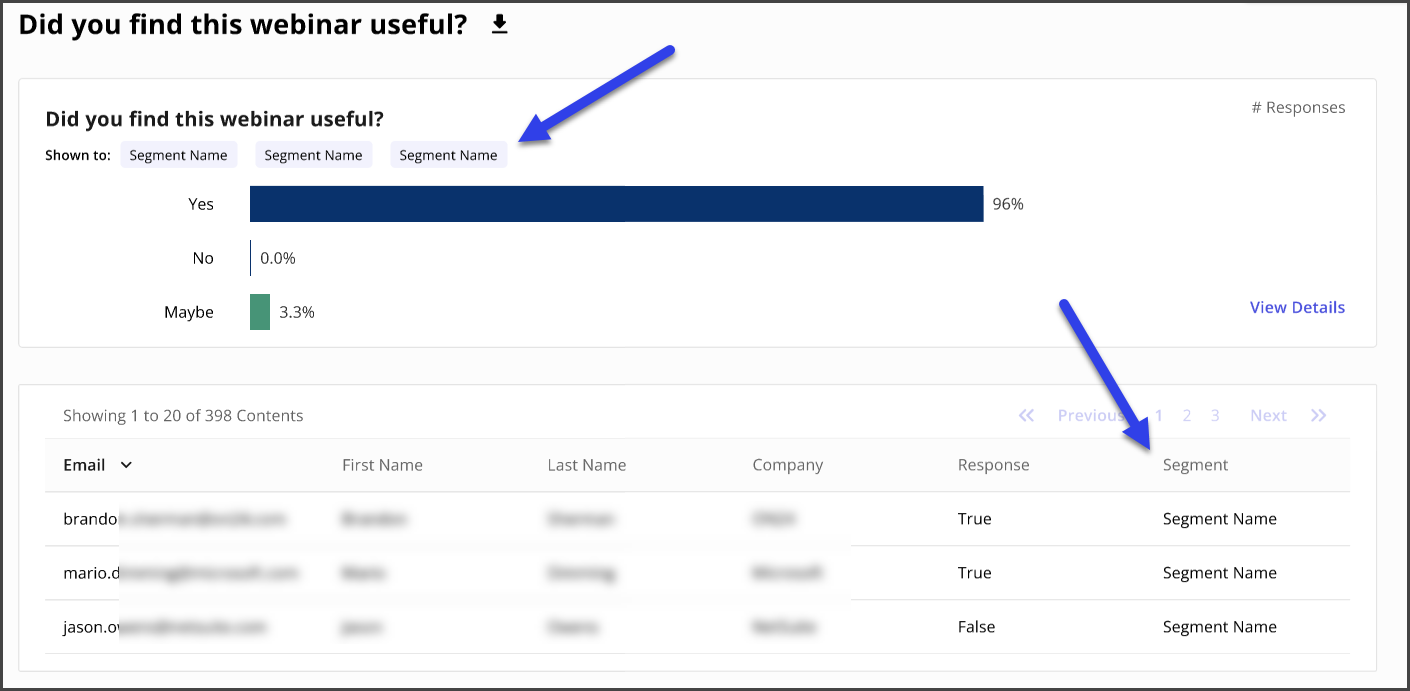
Task: Open results page 3
Action: pos(1215,416)
